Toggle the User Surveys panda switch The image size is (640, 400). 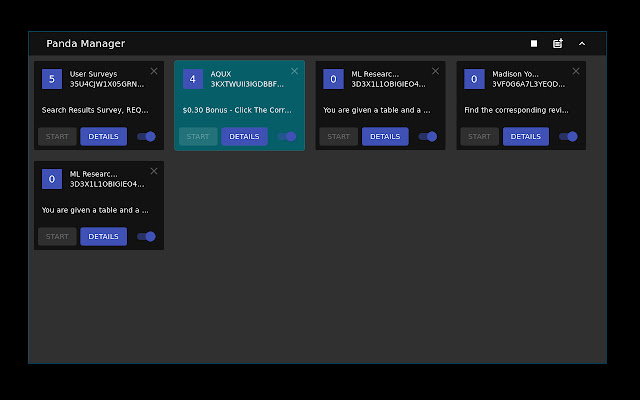[x=147, y=136]
